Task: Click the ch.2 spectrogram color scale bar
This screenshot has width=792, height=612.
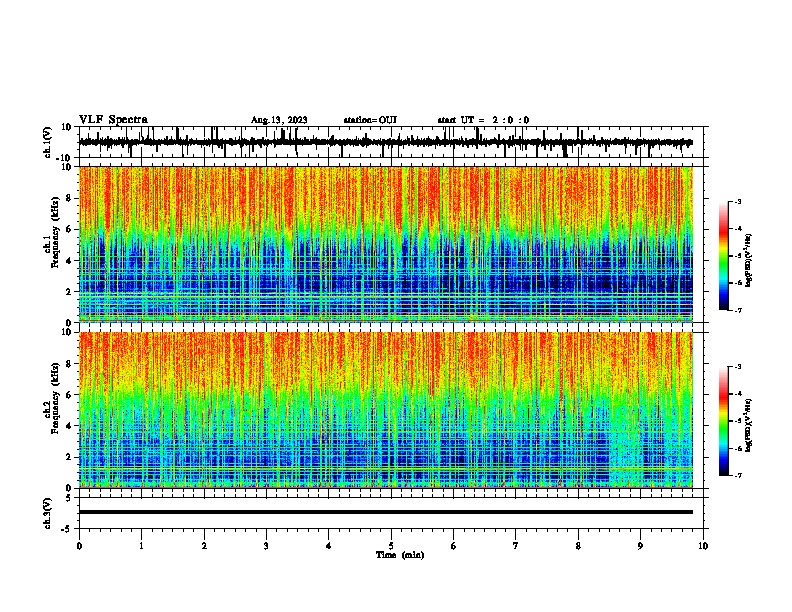Action: click(x=723, y=421)
